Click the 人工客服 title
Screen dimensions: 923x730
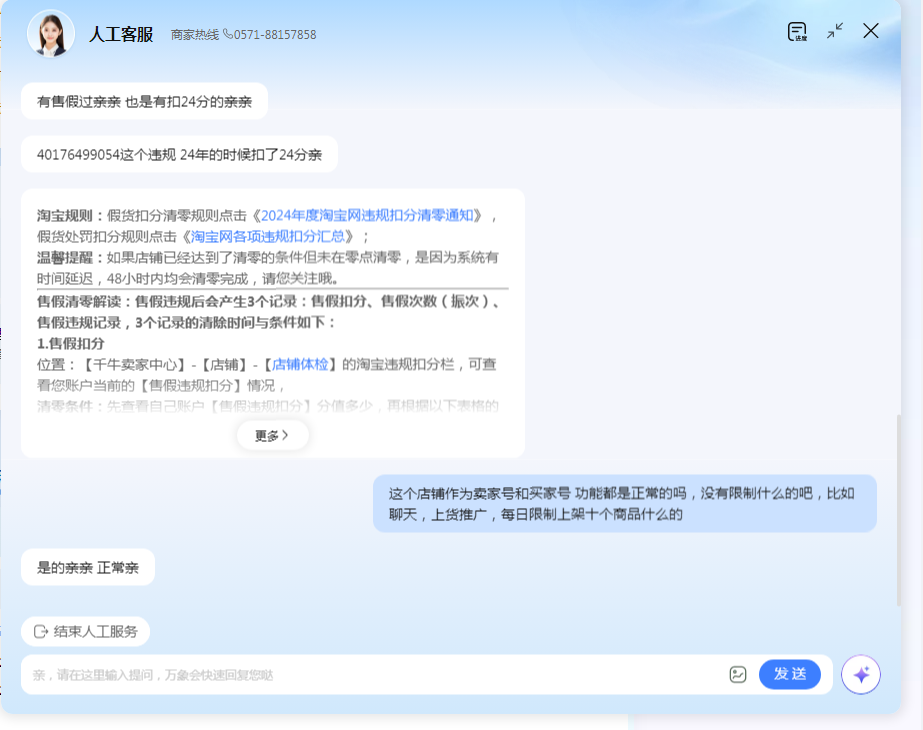pos(121,35)
